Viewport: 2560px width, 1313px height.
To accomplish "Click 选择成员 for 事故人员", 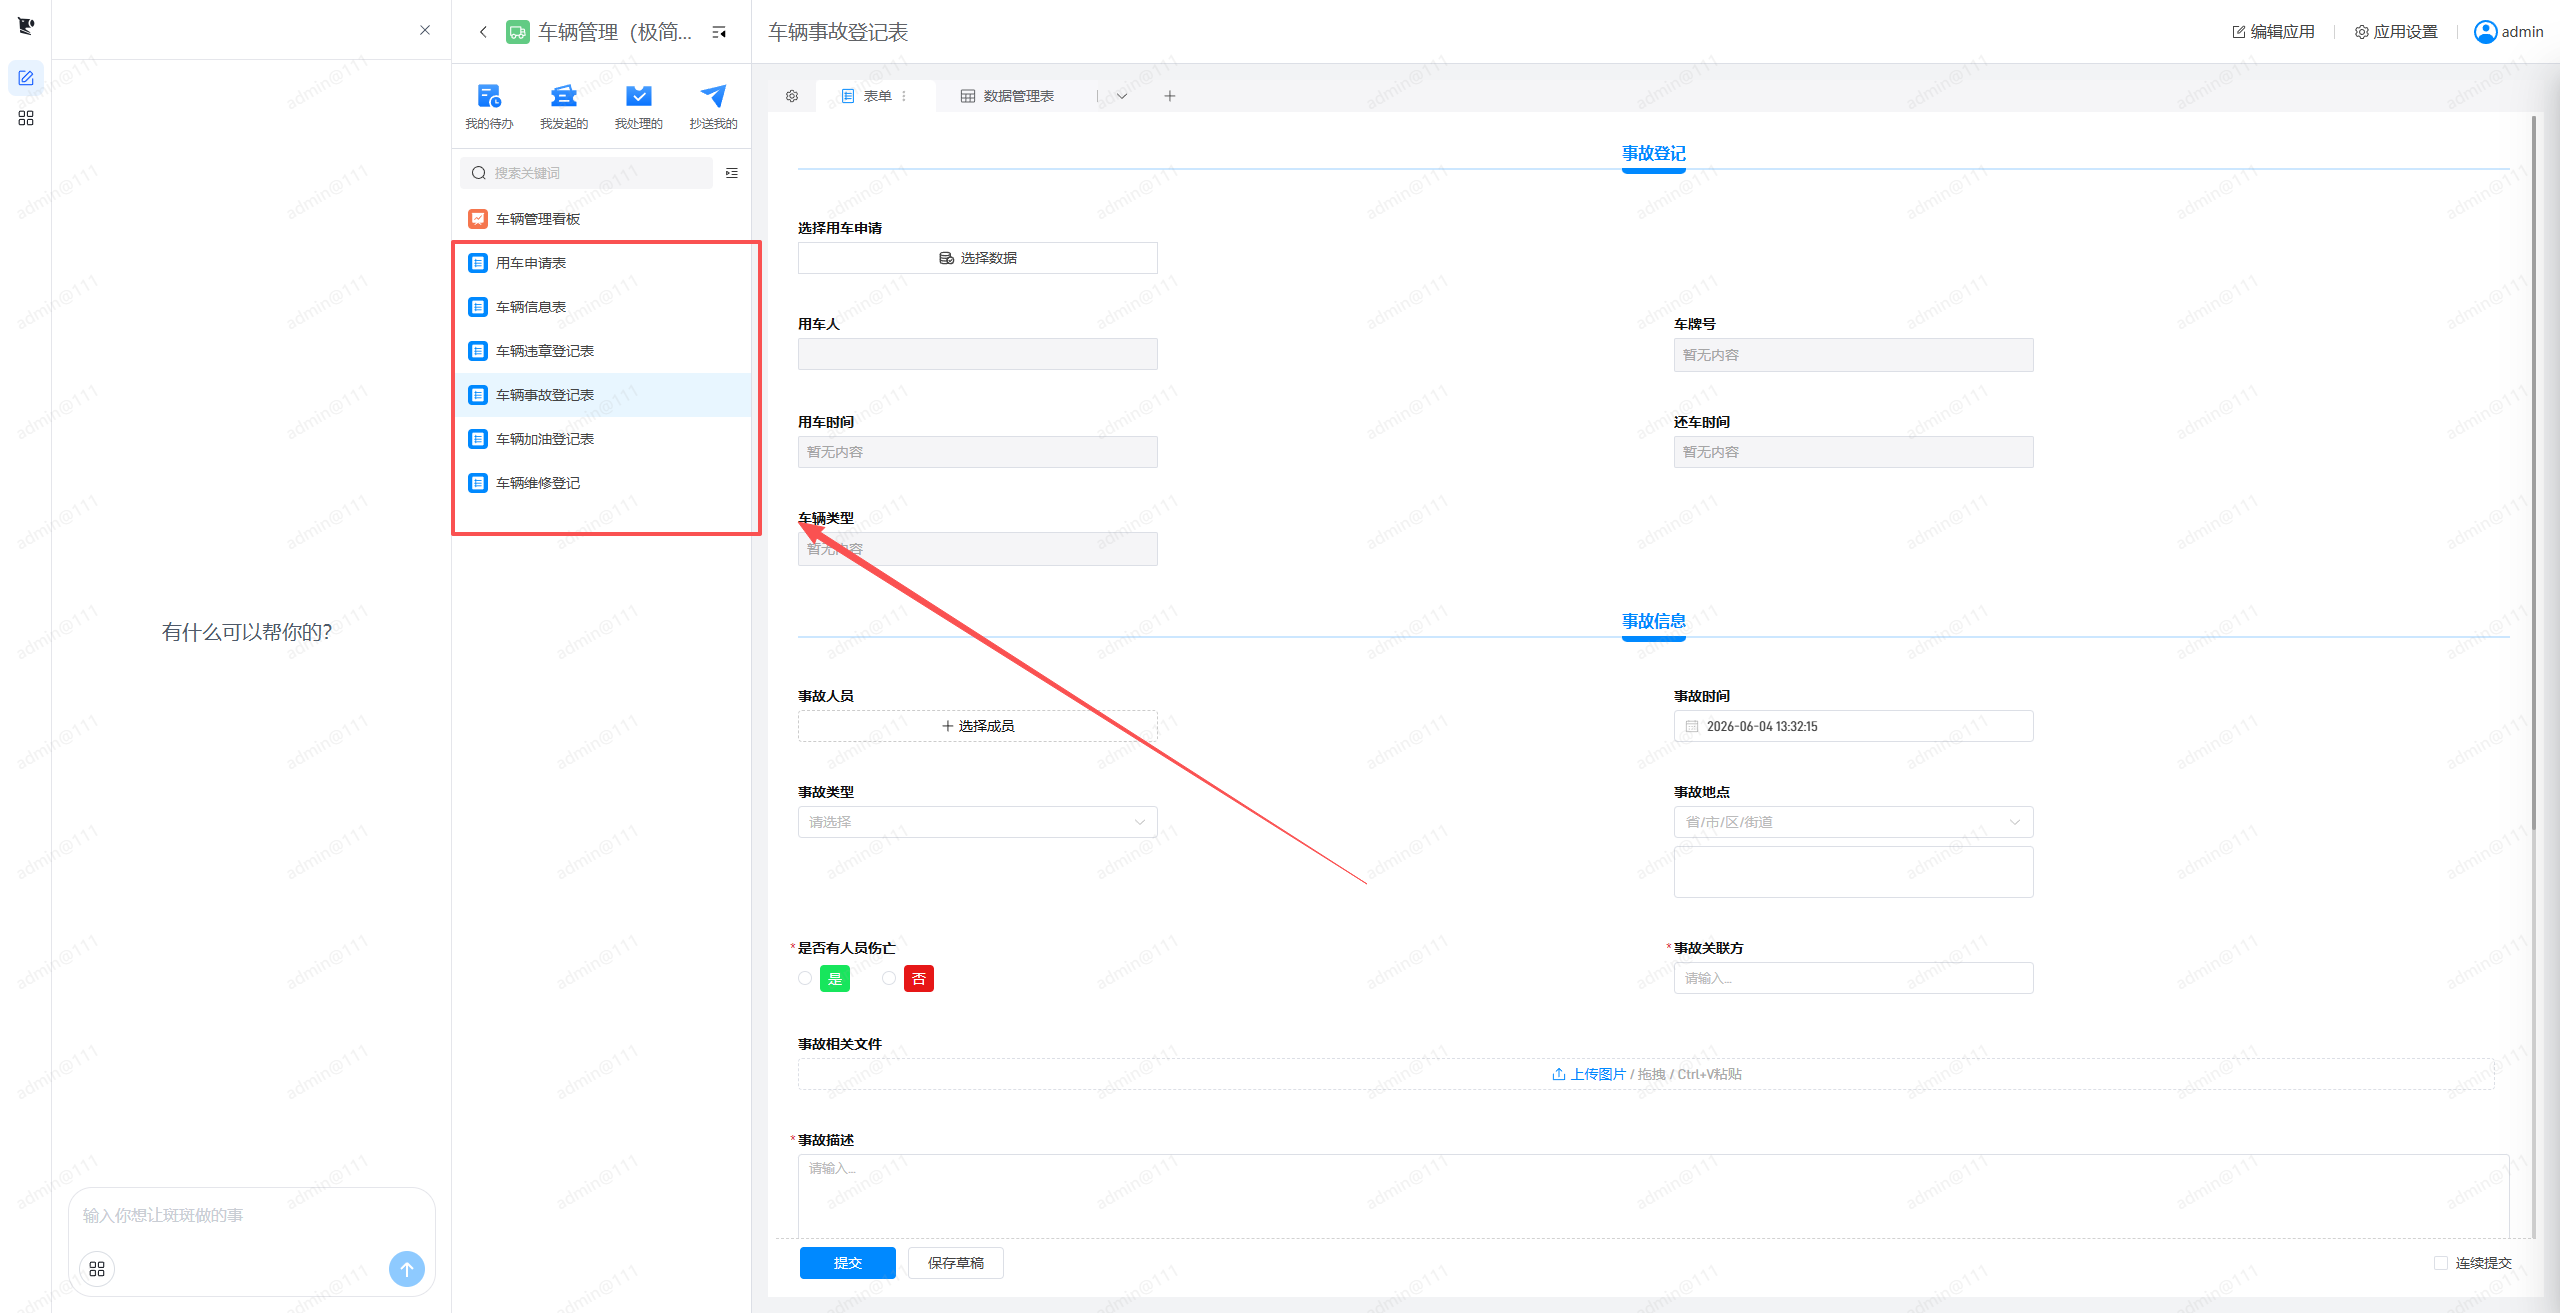I will [978, 726].
